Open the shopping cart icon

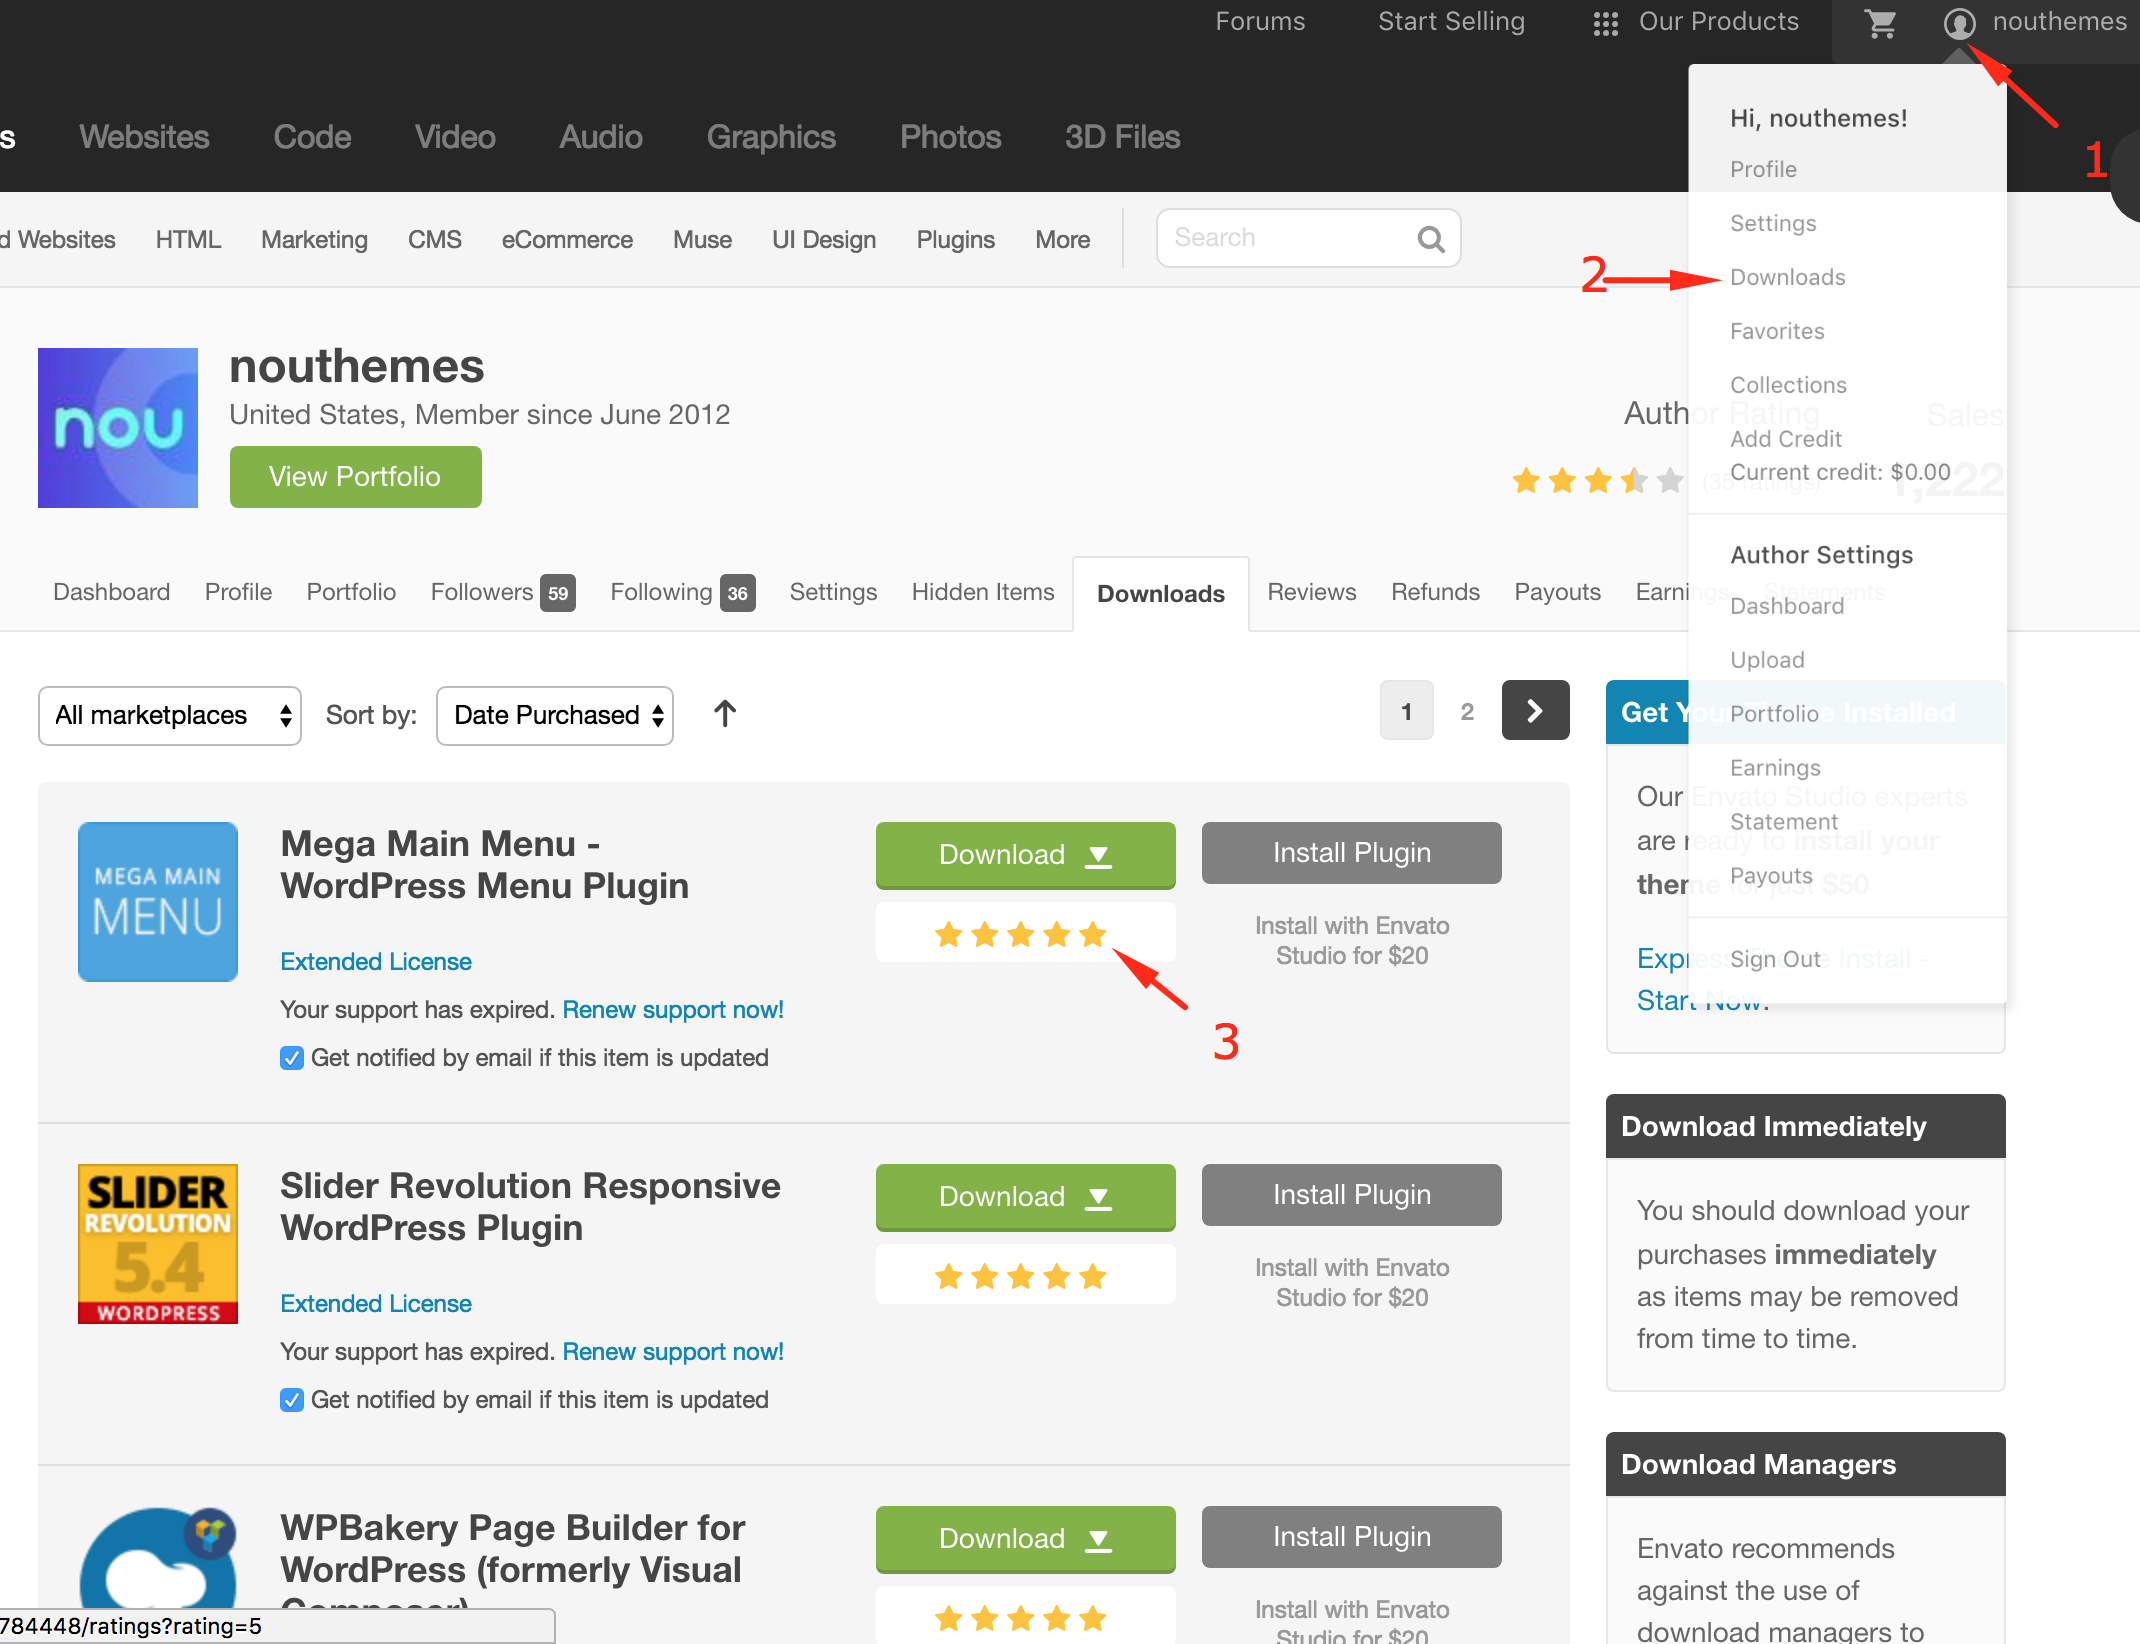click(1880, 23)
